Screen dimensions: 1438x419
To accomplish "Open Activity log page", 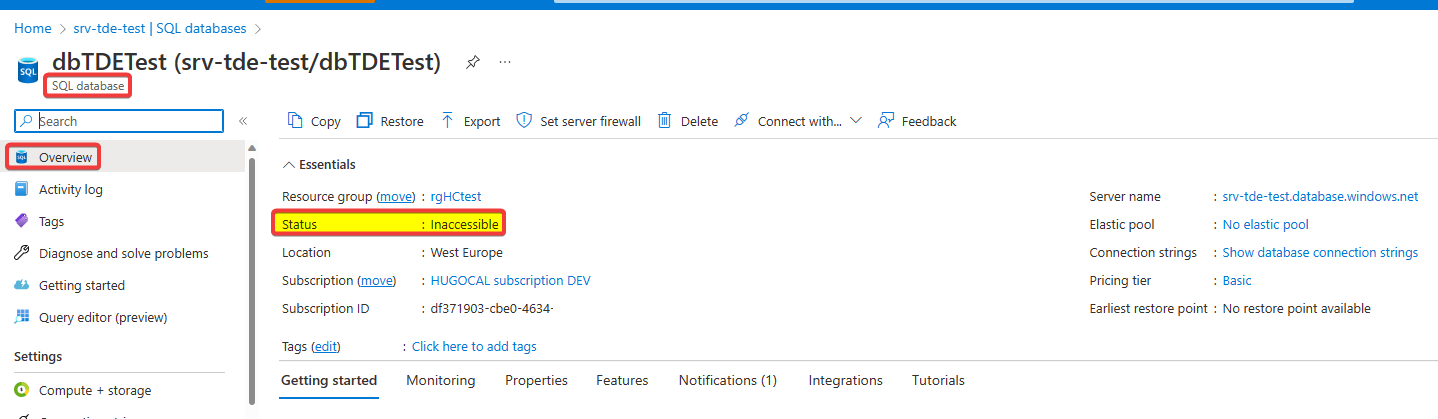I will coord(71,189).
